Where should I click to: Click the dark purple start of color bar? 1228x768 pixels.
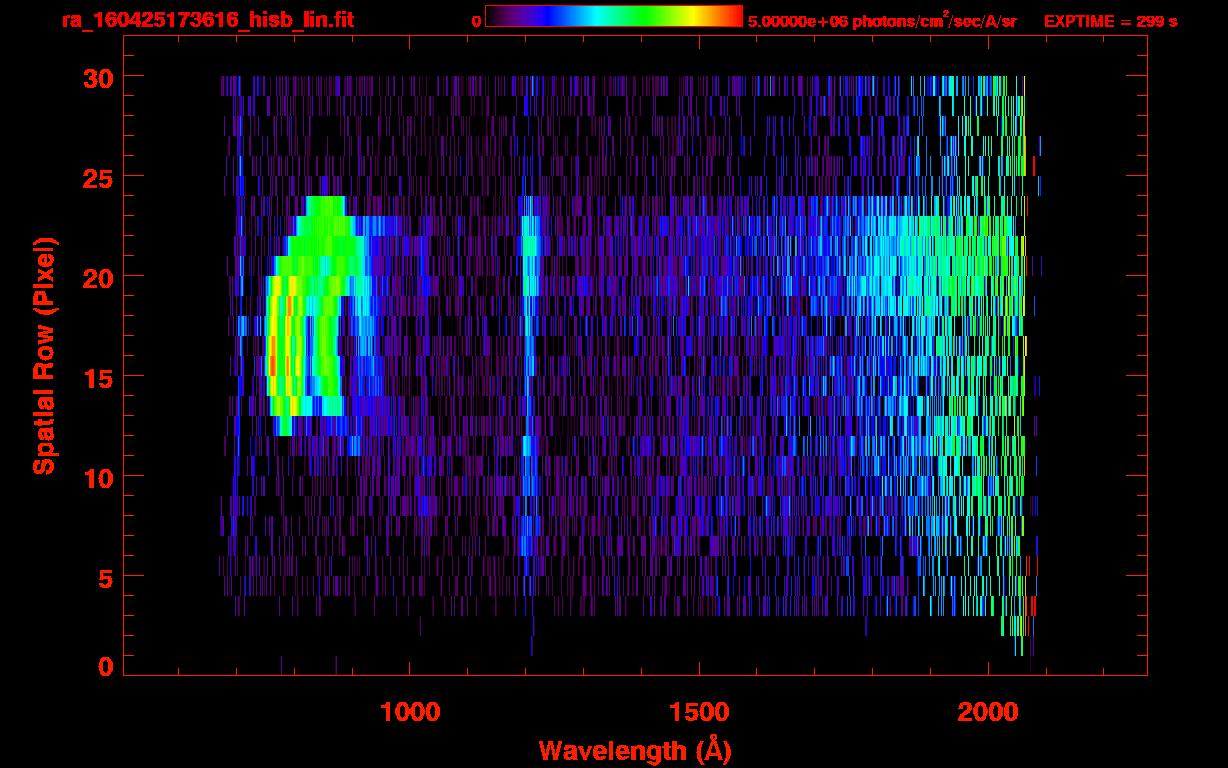pyautogui.click(x=497, y=17)
